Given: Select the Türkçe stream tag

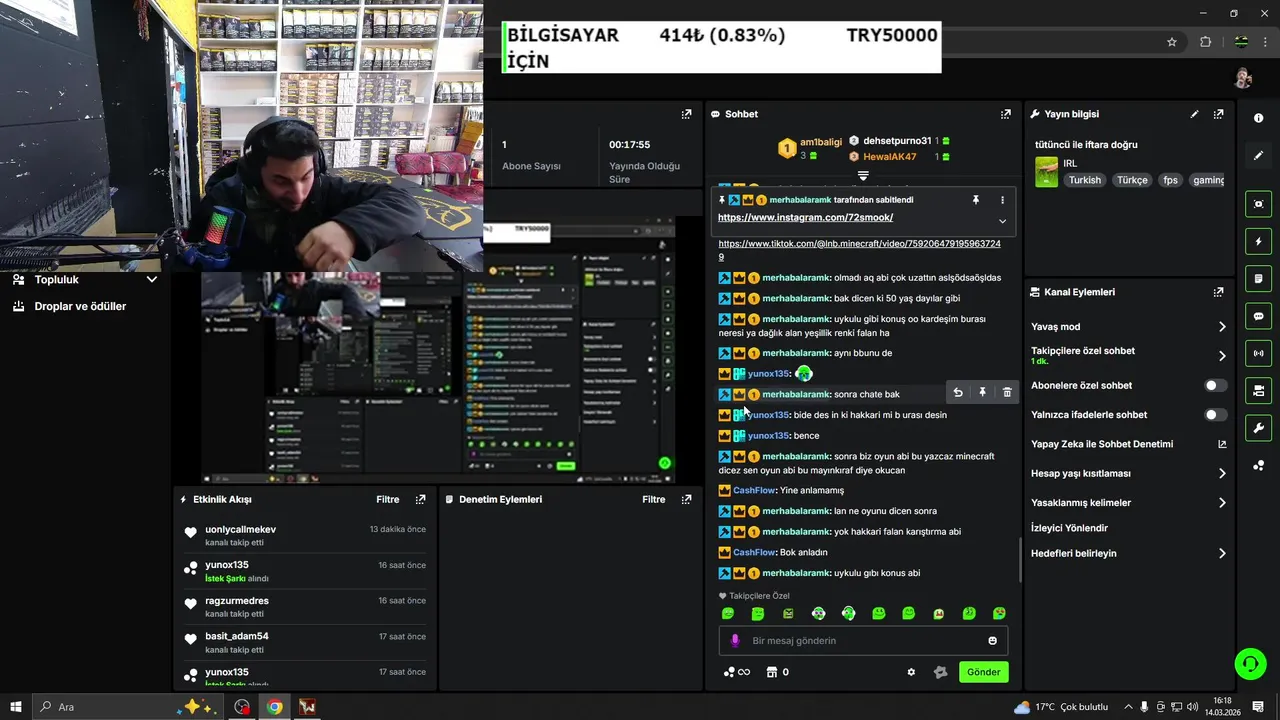Looking at the screenshot, I should coord(1132,180).
